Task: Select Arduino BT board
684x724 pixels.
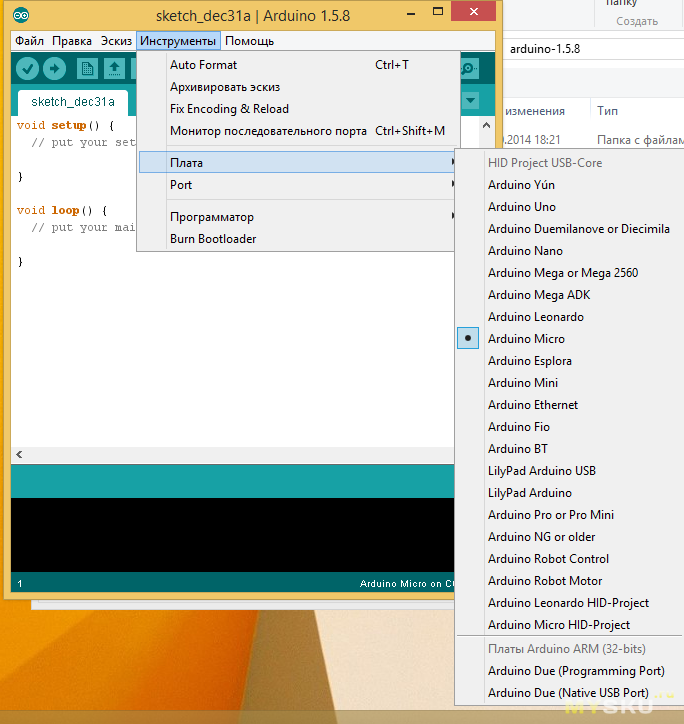Action: tap(569, 449)
